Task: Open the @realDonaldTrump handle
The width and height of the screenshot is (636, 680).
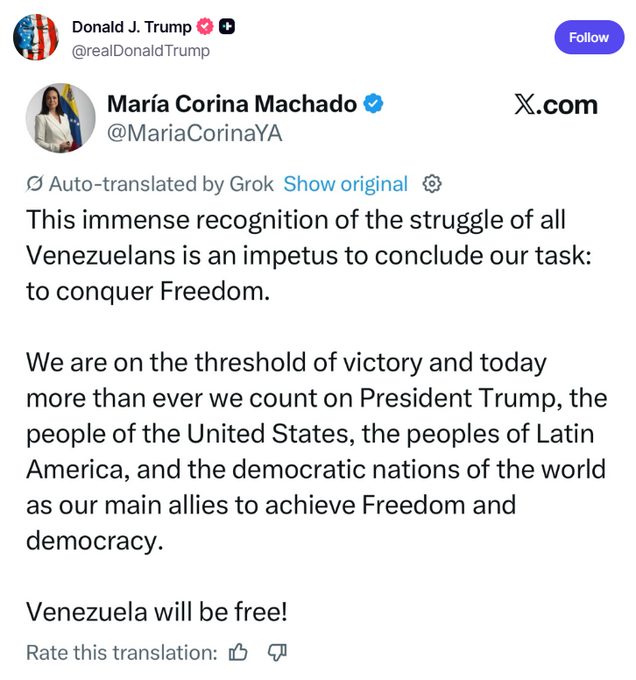Action: [140, 50]
